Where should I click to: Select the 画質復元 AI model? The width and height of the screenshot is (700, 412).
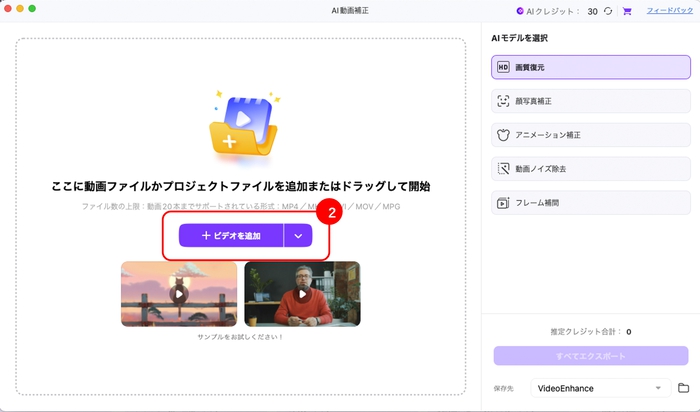pos(591,67)
